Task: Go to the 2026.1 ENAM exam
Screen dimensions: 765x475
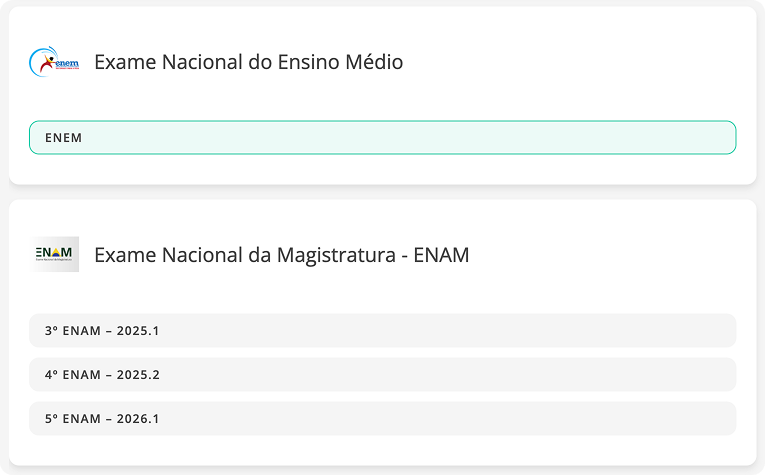Action: (x=382, y=418)
